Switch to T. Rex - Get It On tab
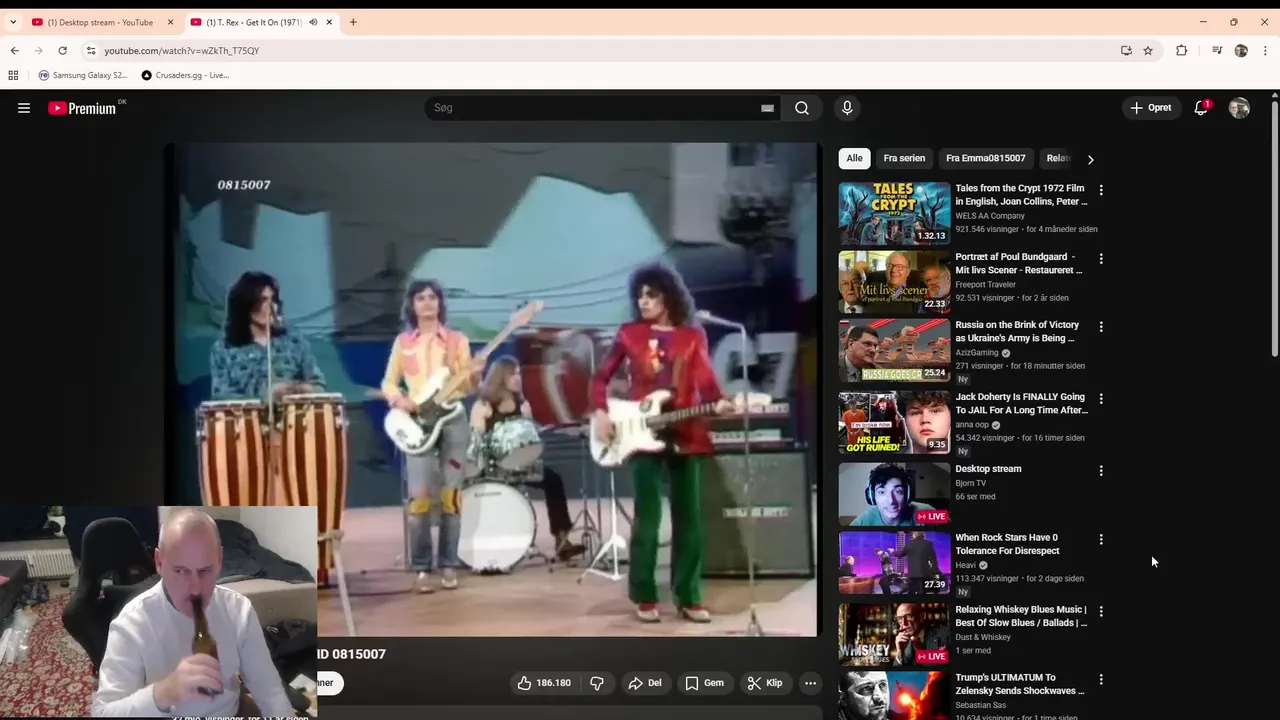This screenshot has width=1280, height=720. (254, 22)
